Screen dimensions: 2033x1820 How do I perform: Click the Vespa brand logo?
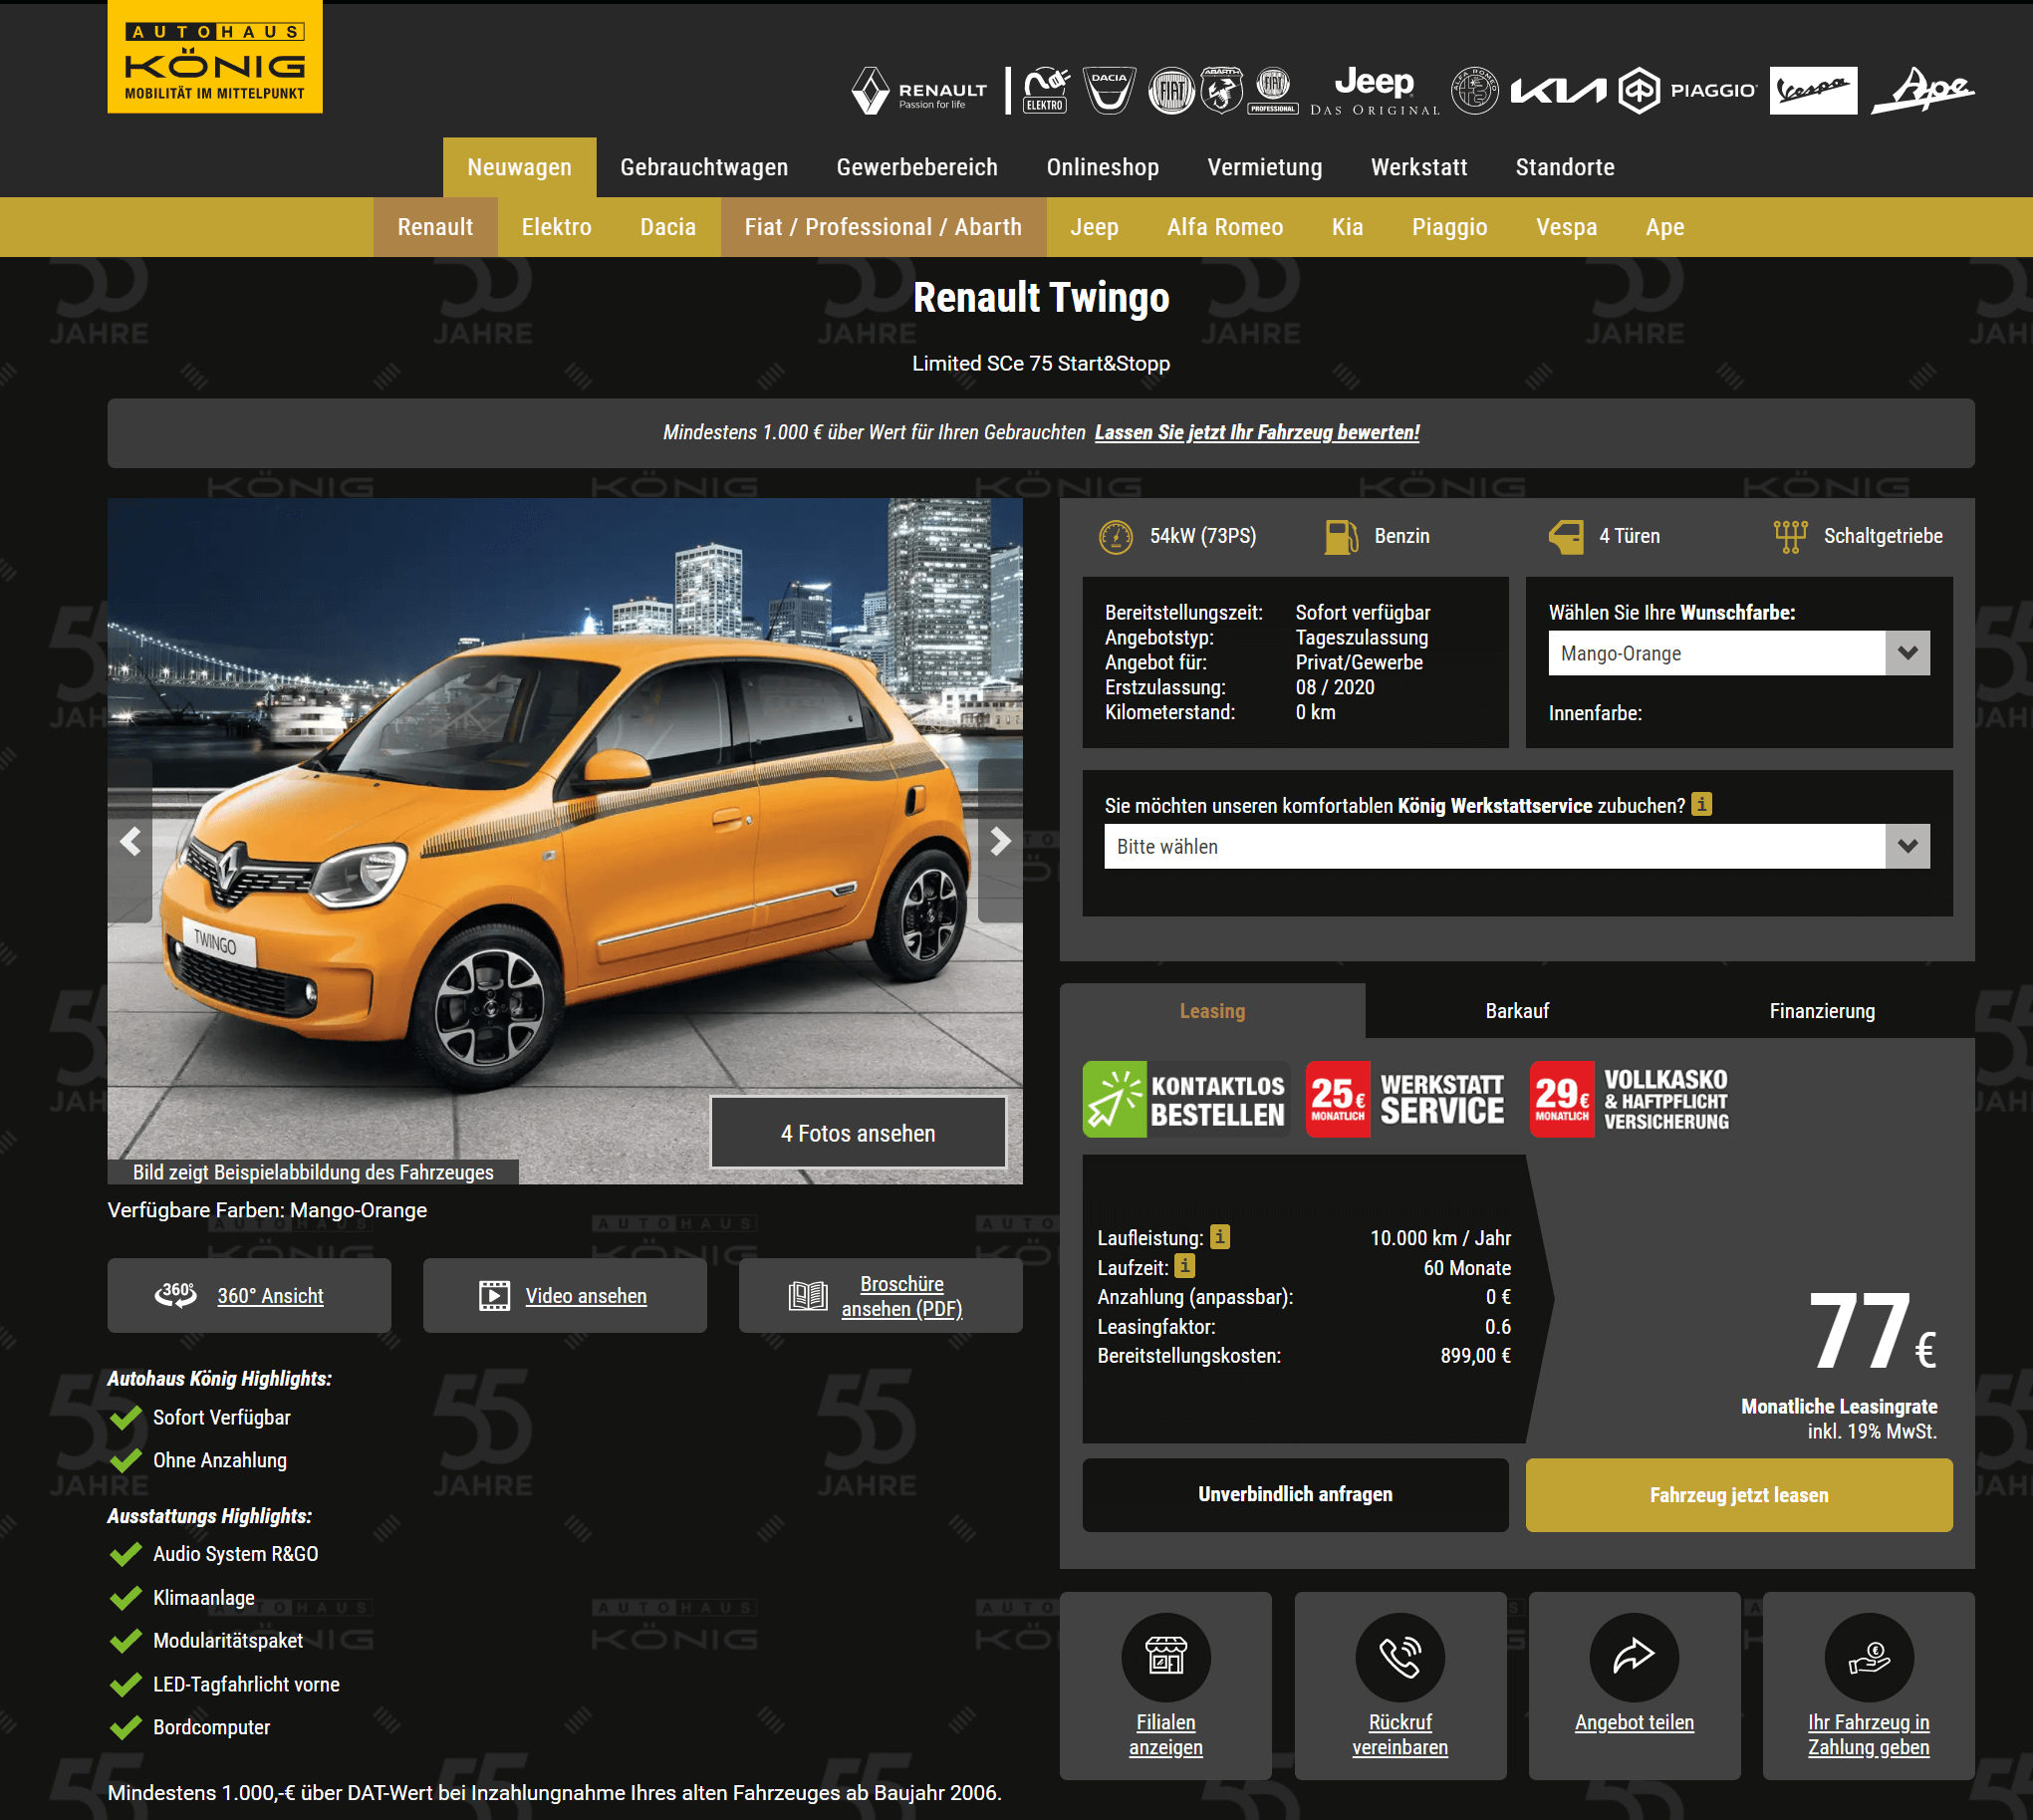pyautogui.click(x=1813, y=91)
